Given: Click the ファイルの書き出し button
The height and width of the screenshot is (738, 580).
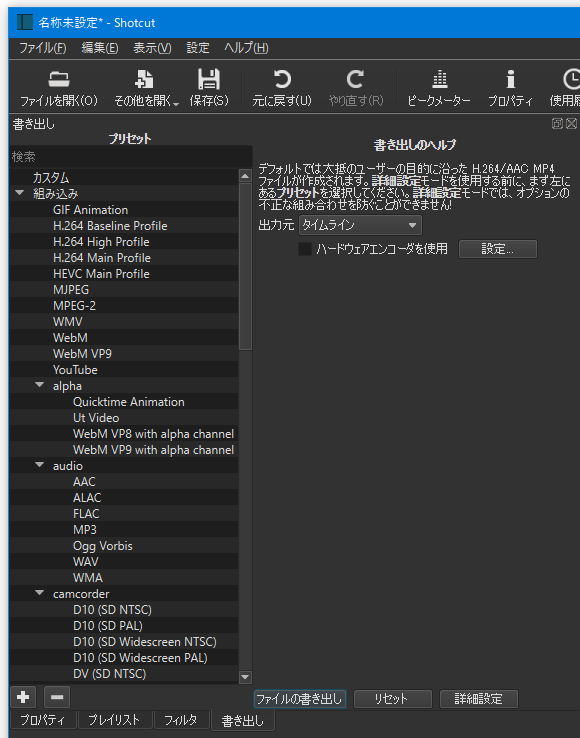Looking at the screenshot, I should click(299, 699).
